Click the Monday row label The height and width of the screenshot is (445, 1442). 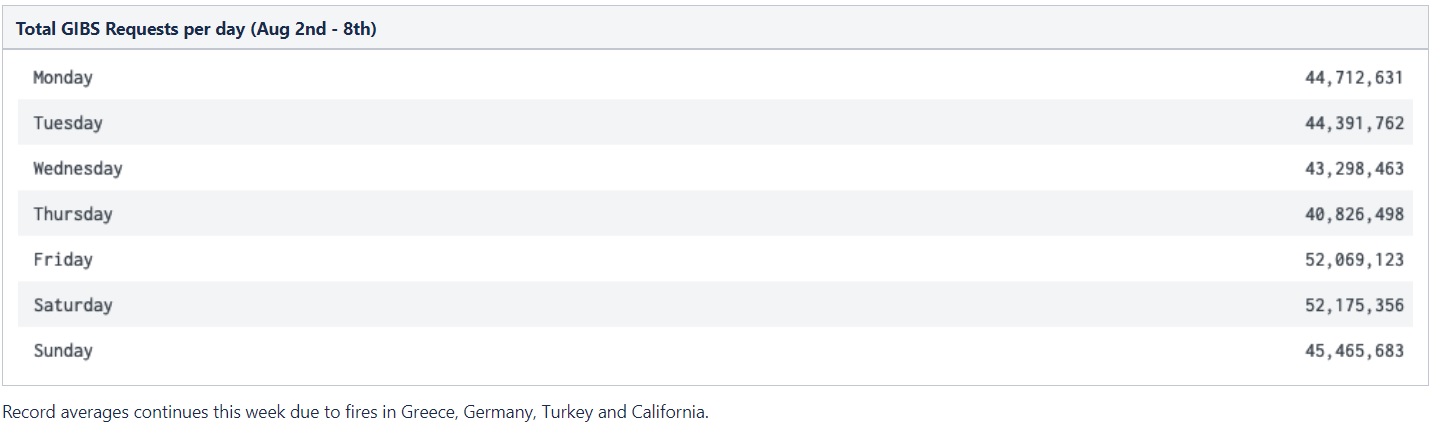coord(63,78)
